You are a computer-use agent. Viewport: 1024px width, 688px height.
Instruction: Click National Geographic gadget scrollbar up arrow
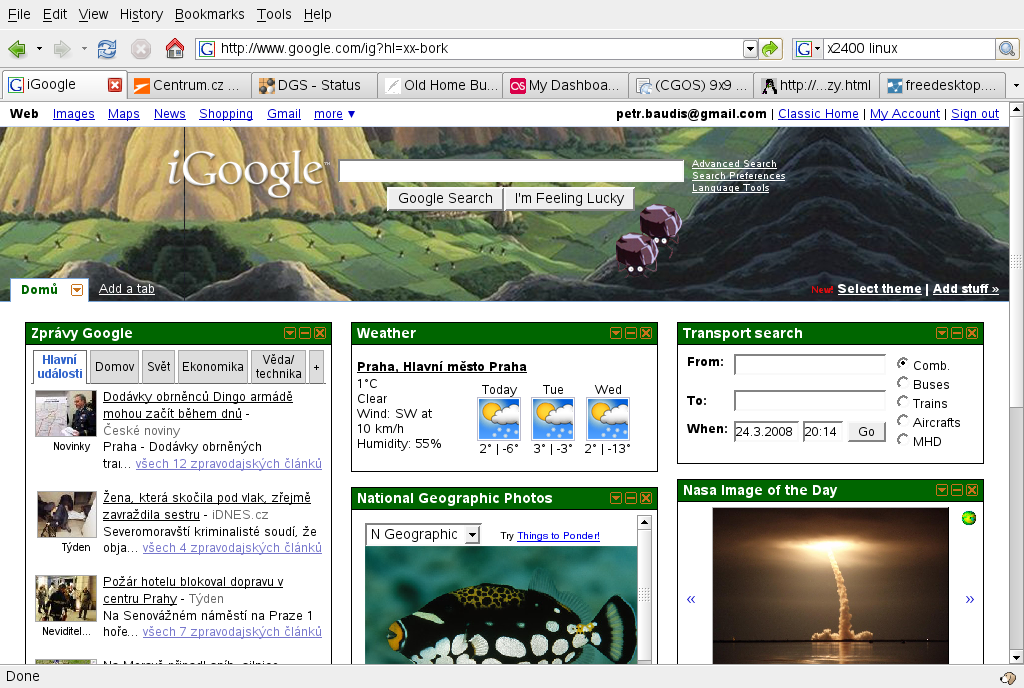pos(645,522)
